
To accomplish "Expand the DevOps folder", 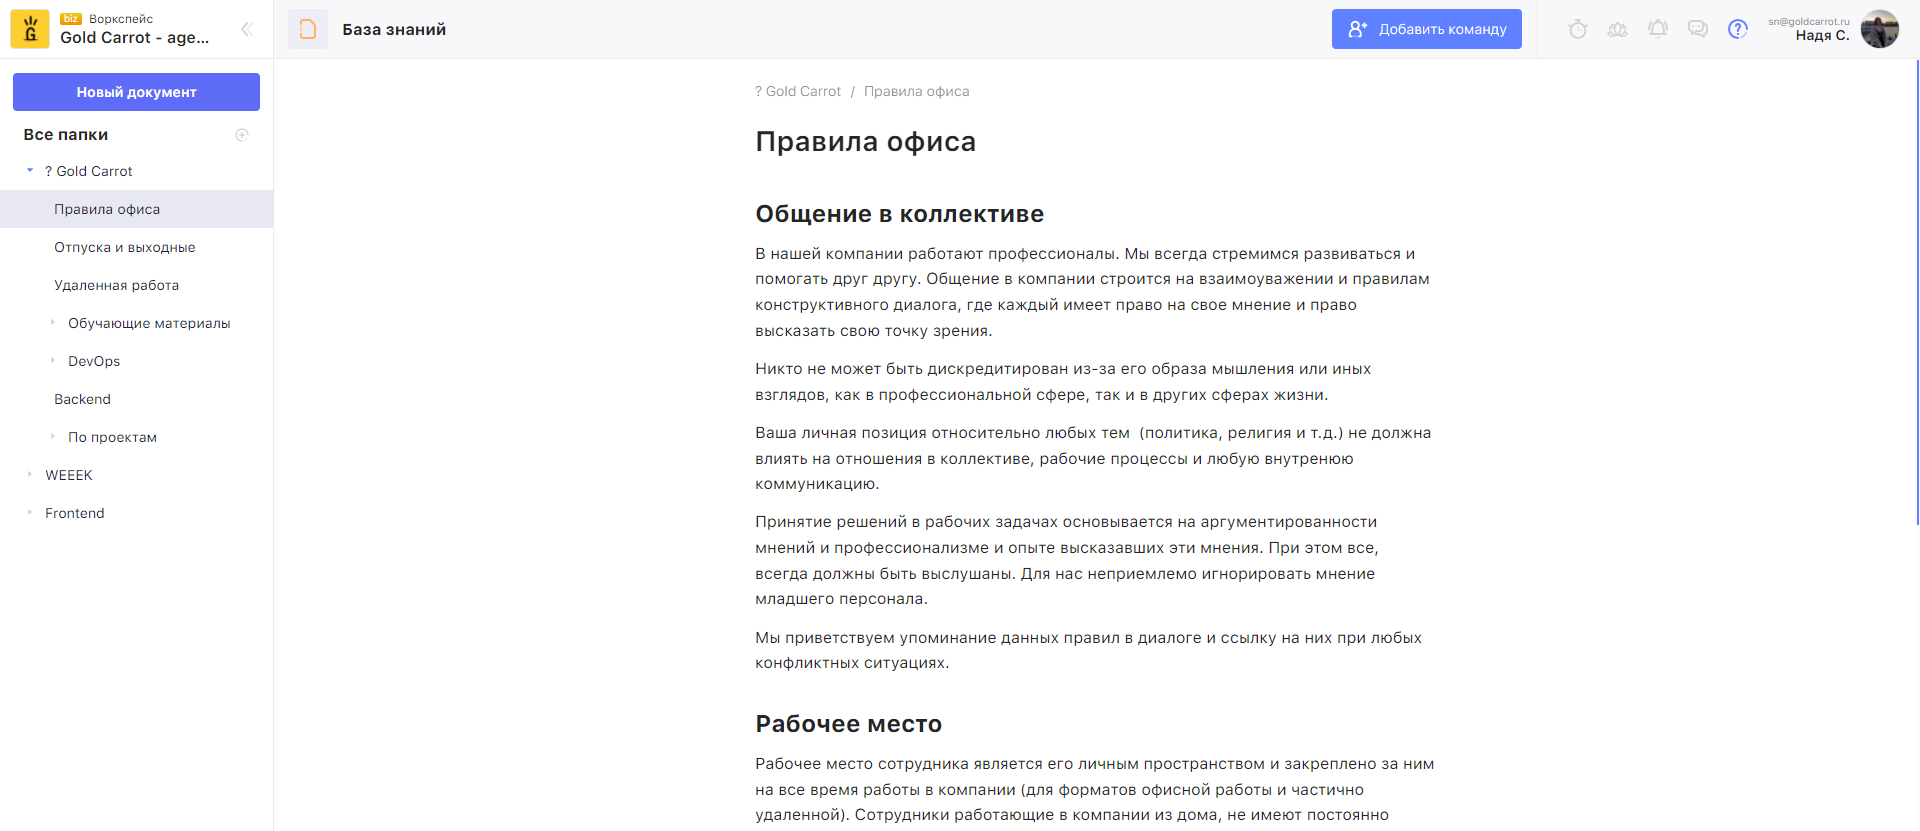I will click(x=53, y=361).
